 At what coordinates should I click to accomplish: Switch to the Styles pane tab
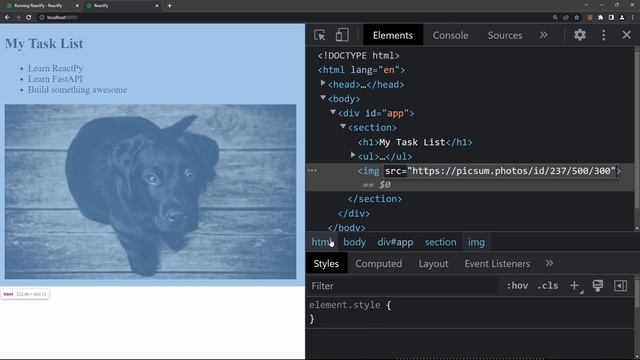pos(326,264)
